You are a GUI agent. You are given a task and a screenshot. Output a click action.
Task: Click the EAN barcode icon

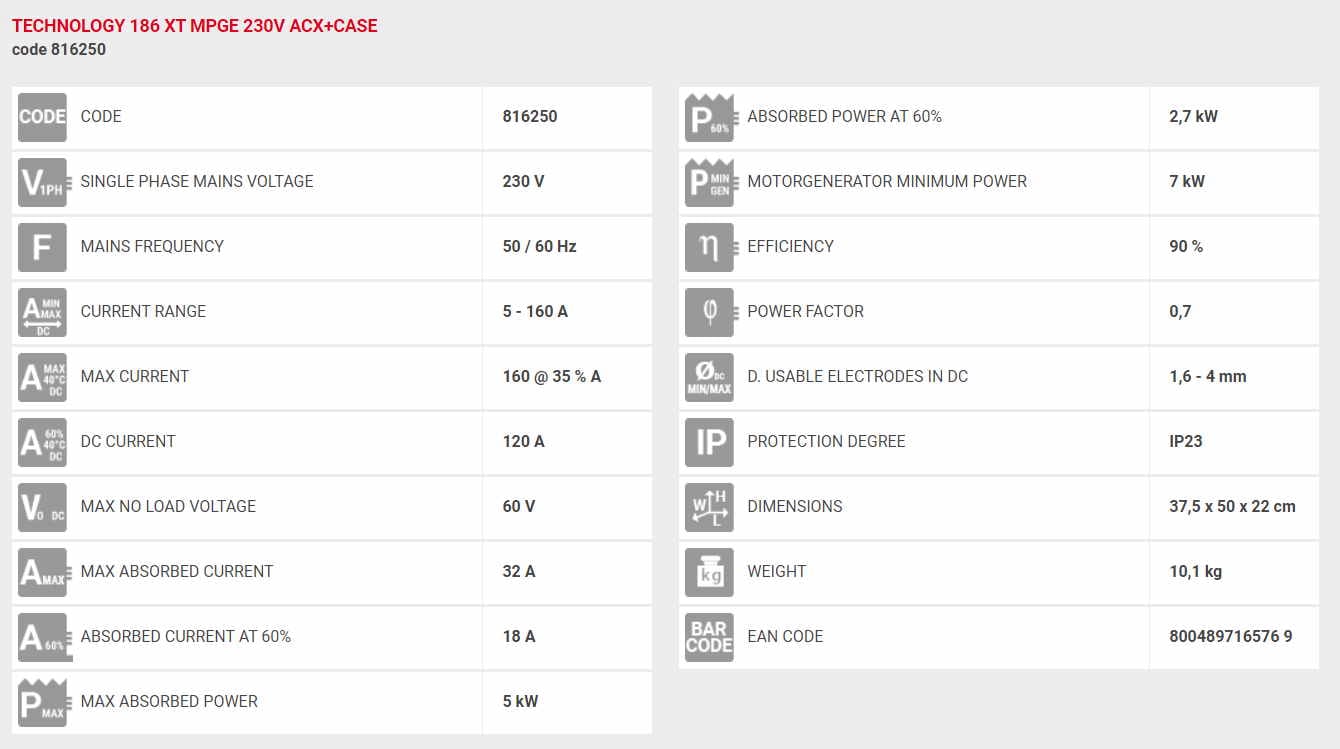709,637
